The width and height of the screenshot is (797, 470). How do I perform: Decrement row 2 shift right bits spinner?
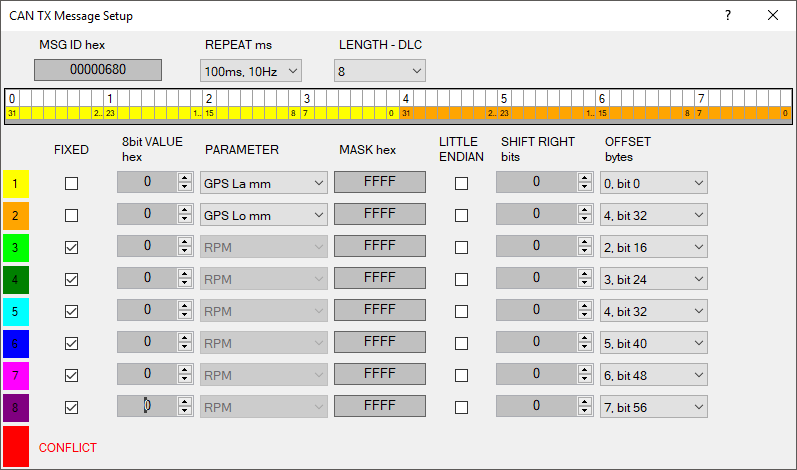585,219
